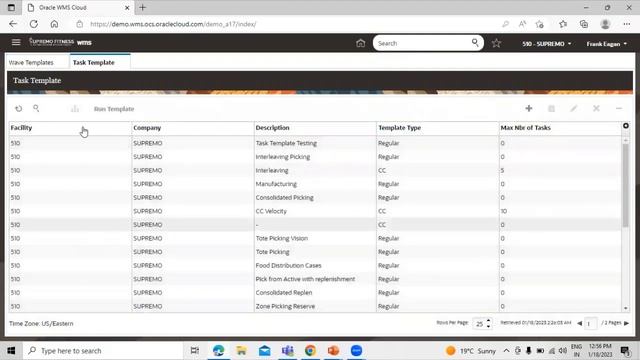Open the grid column settings circle icon
This screenshot has width=640, height=360.
pyautogui.click(x=626, y=126)
